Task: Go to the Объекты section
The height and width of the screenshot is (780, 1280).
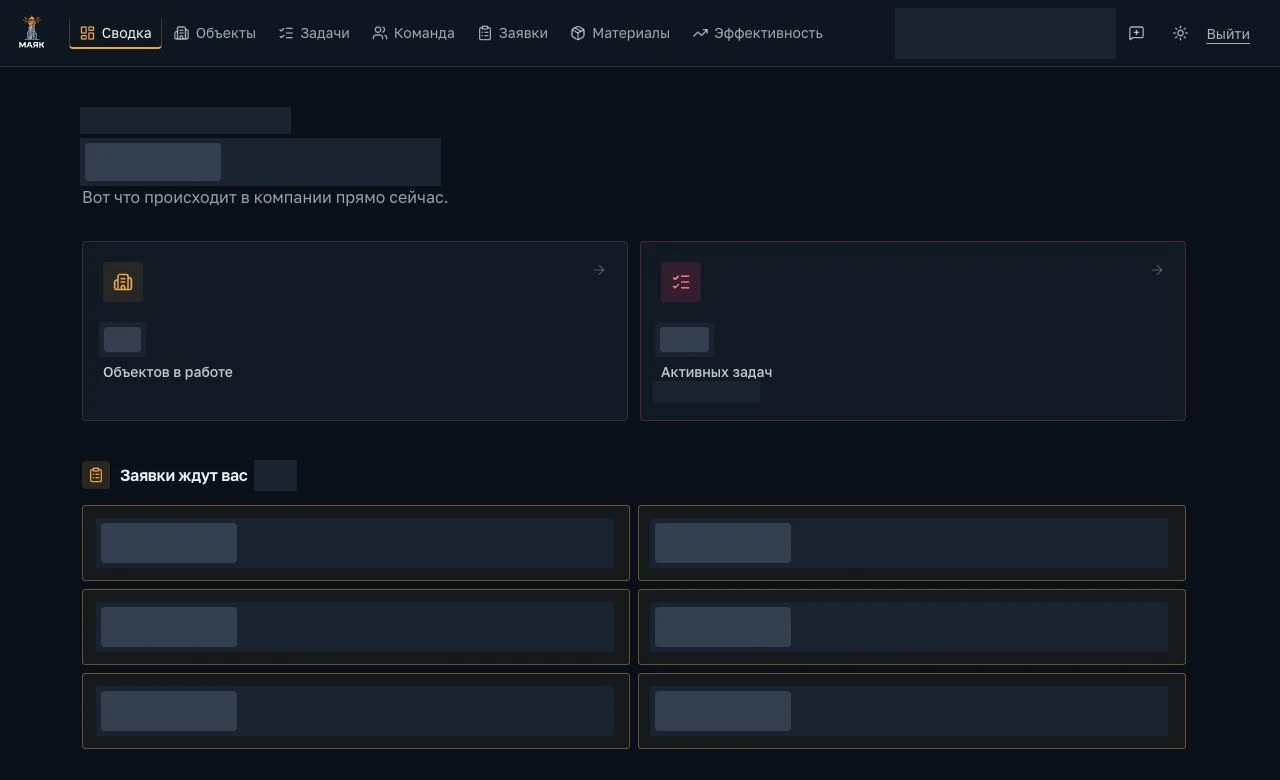Action: tap(215, 33)
